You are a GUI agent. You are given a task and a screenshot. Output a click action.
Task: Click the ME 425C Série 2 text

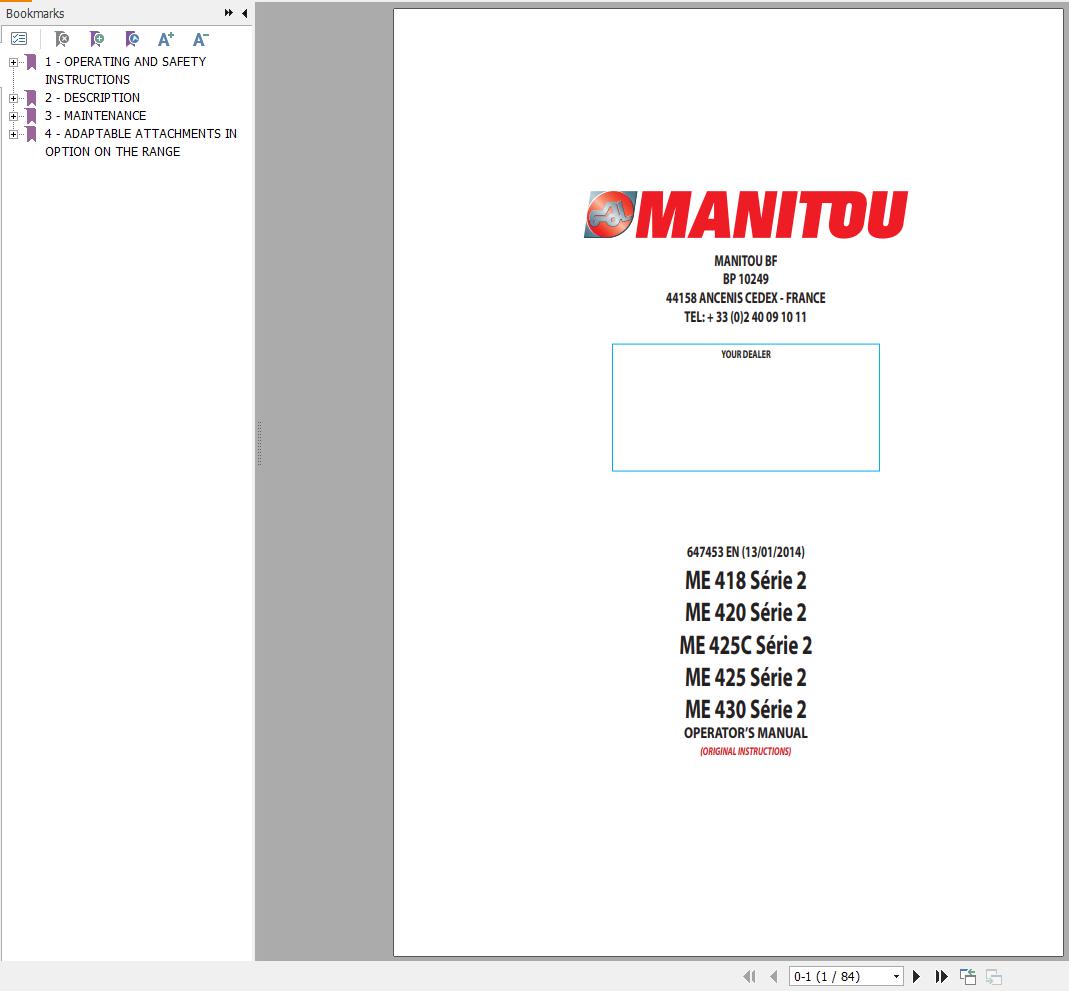[746, 645]
